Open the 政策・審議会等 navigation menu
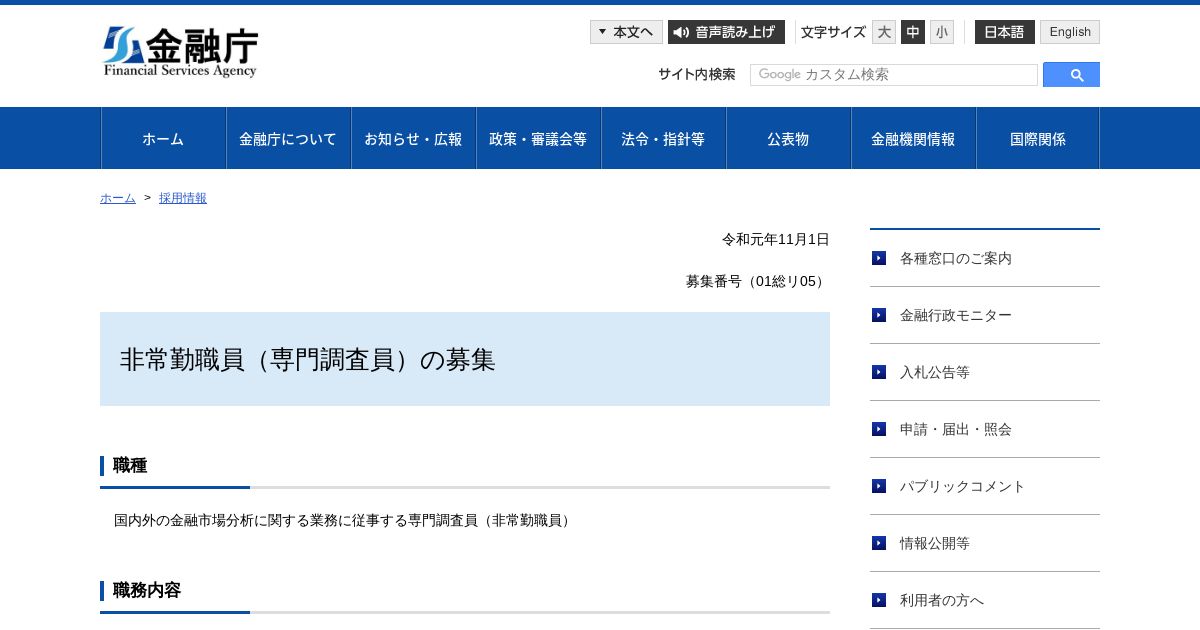Viewport: 1200px width, 630px height. (x=538, y=138)
